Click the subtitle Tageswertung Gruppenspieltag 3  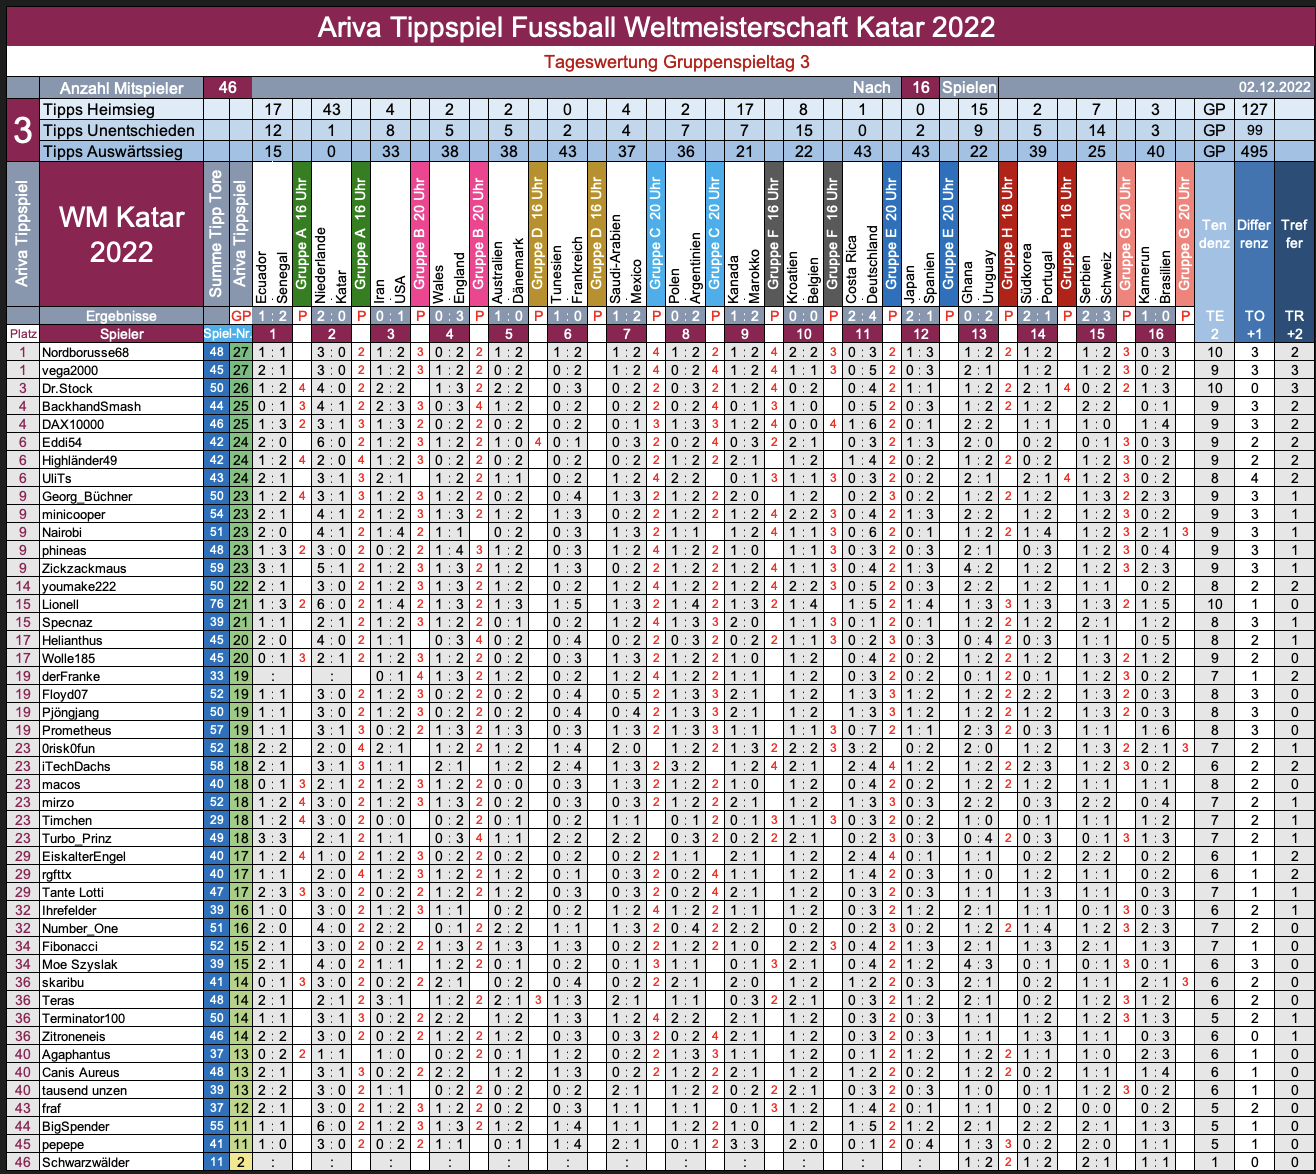(677, 62)
